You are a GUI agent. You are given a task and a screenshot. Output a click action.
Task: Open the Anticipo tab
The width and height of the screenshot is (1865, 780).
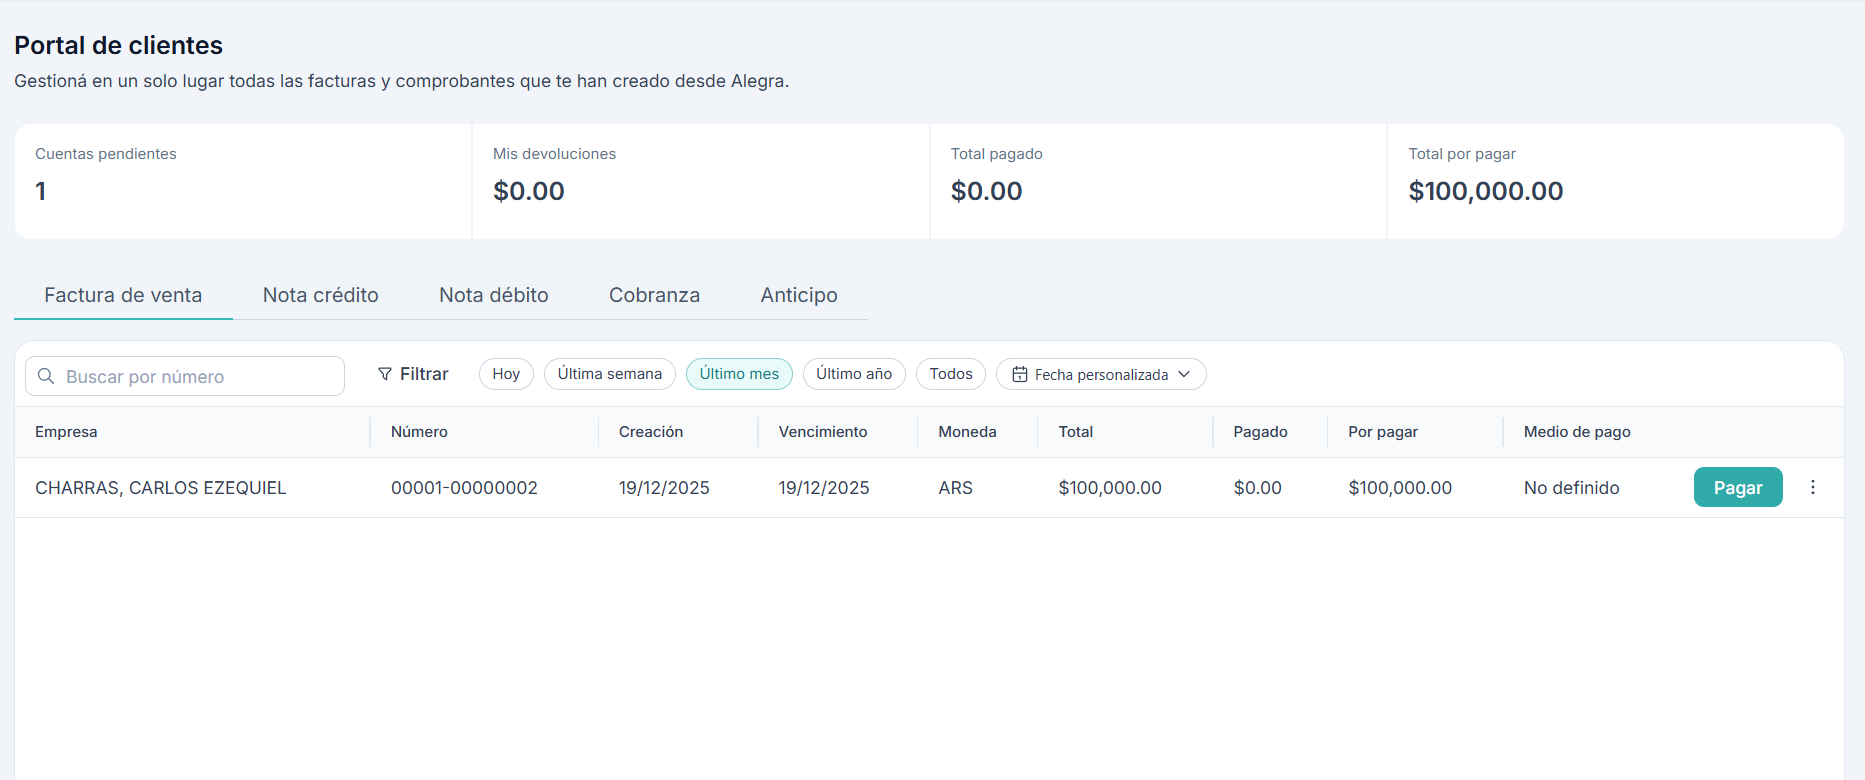798,295
